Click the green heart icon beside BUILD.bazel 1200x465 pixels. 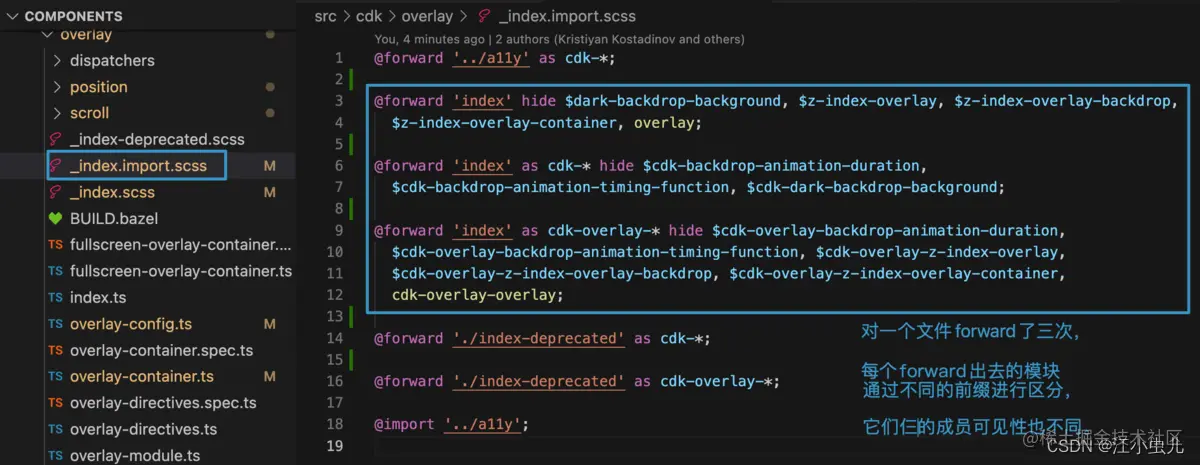click(x=56, y=218)
